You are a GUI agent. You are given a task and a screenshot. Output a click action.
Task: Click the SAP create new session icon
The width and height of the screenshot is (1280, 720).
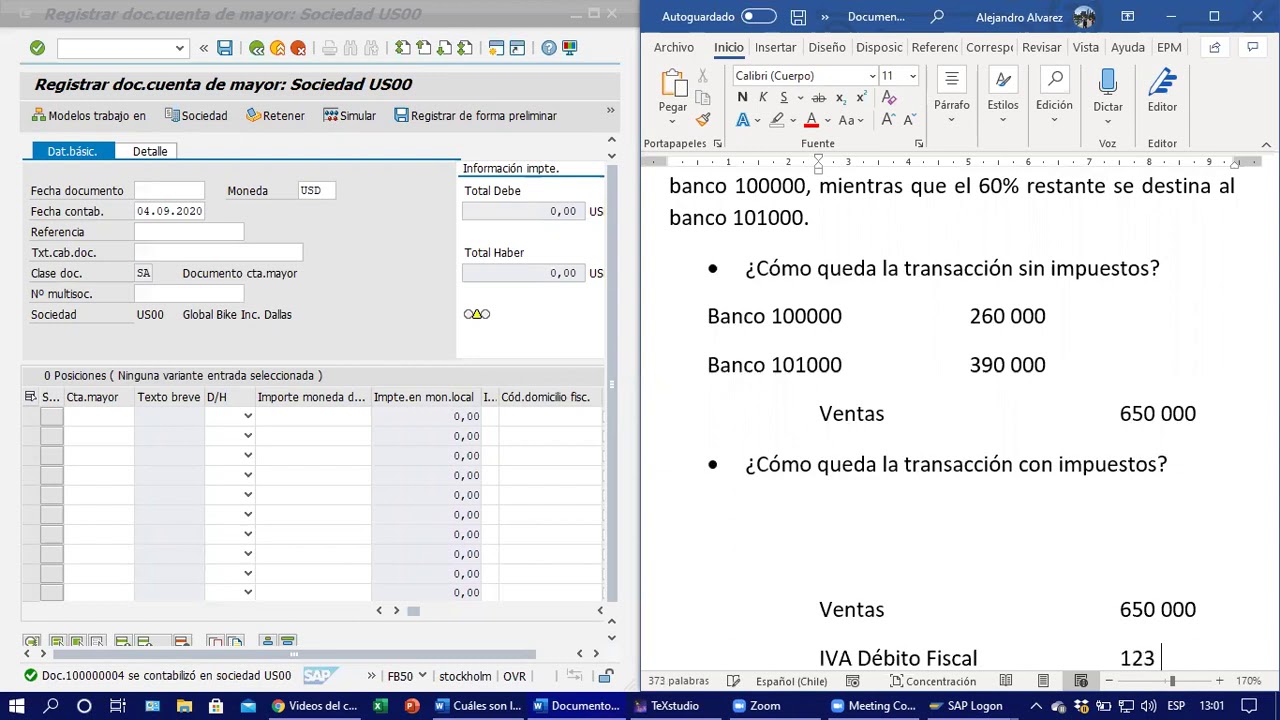click(x=497, y=48)
